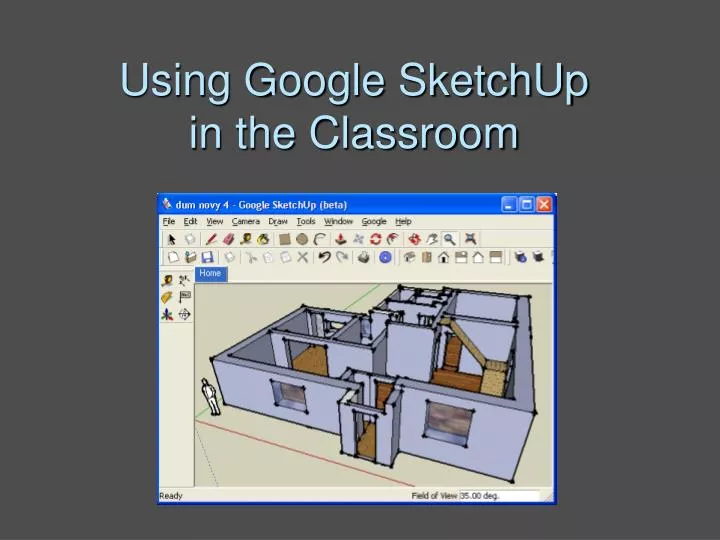720x540 pixels.
Task: Click the Copy icon in standard toolbar
Action: coord(268,257)
